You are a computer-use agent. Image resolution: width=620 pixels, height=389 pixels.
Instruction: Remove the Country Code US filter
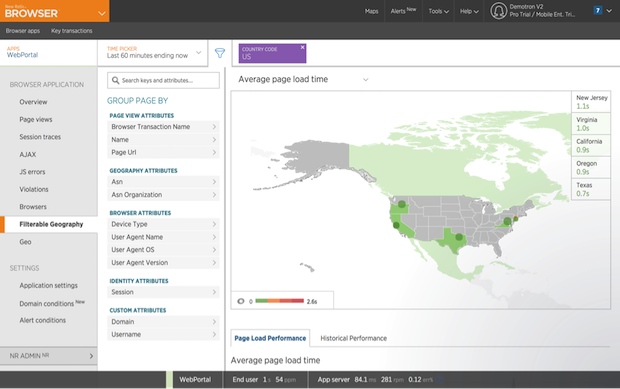[x=302, y=47]
